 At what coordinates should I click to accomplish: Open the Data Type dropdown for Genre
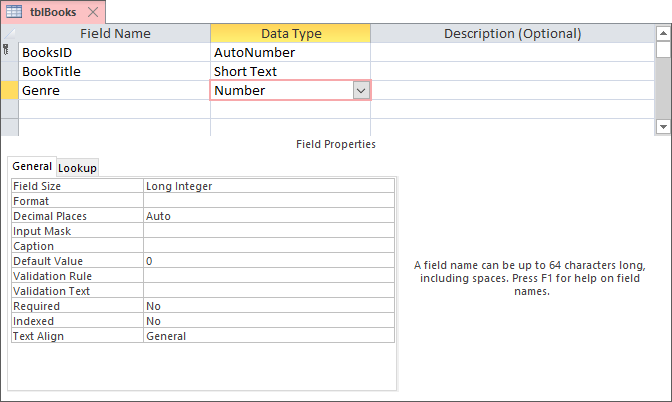361,90
